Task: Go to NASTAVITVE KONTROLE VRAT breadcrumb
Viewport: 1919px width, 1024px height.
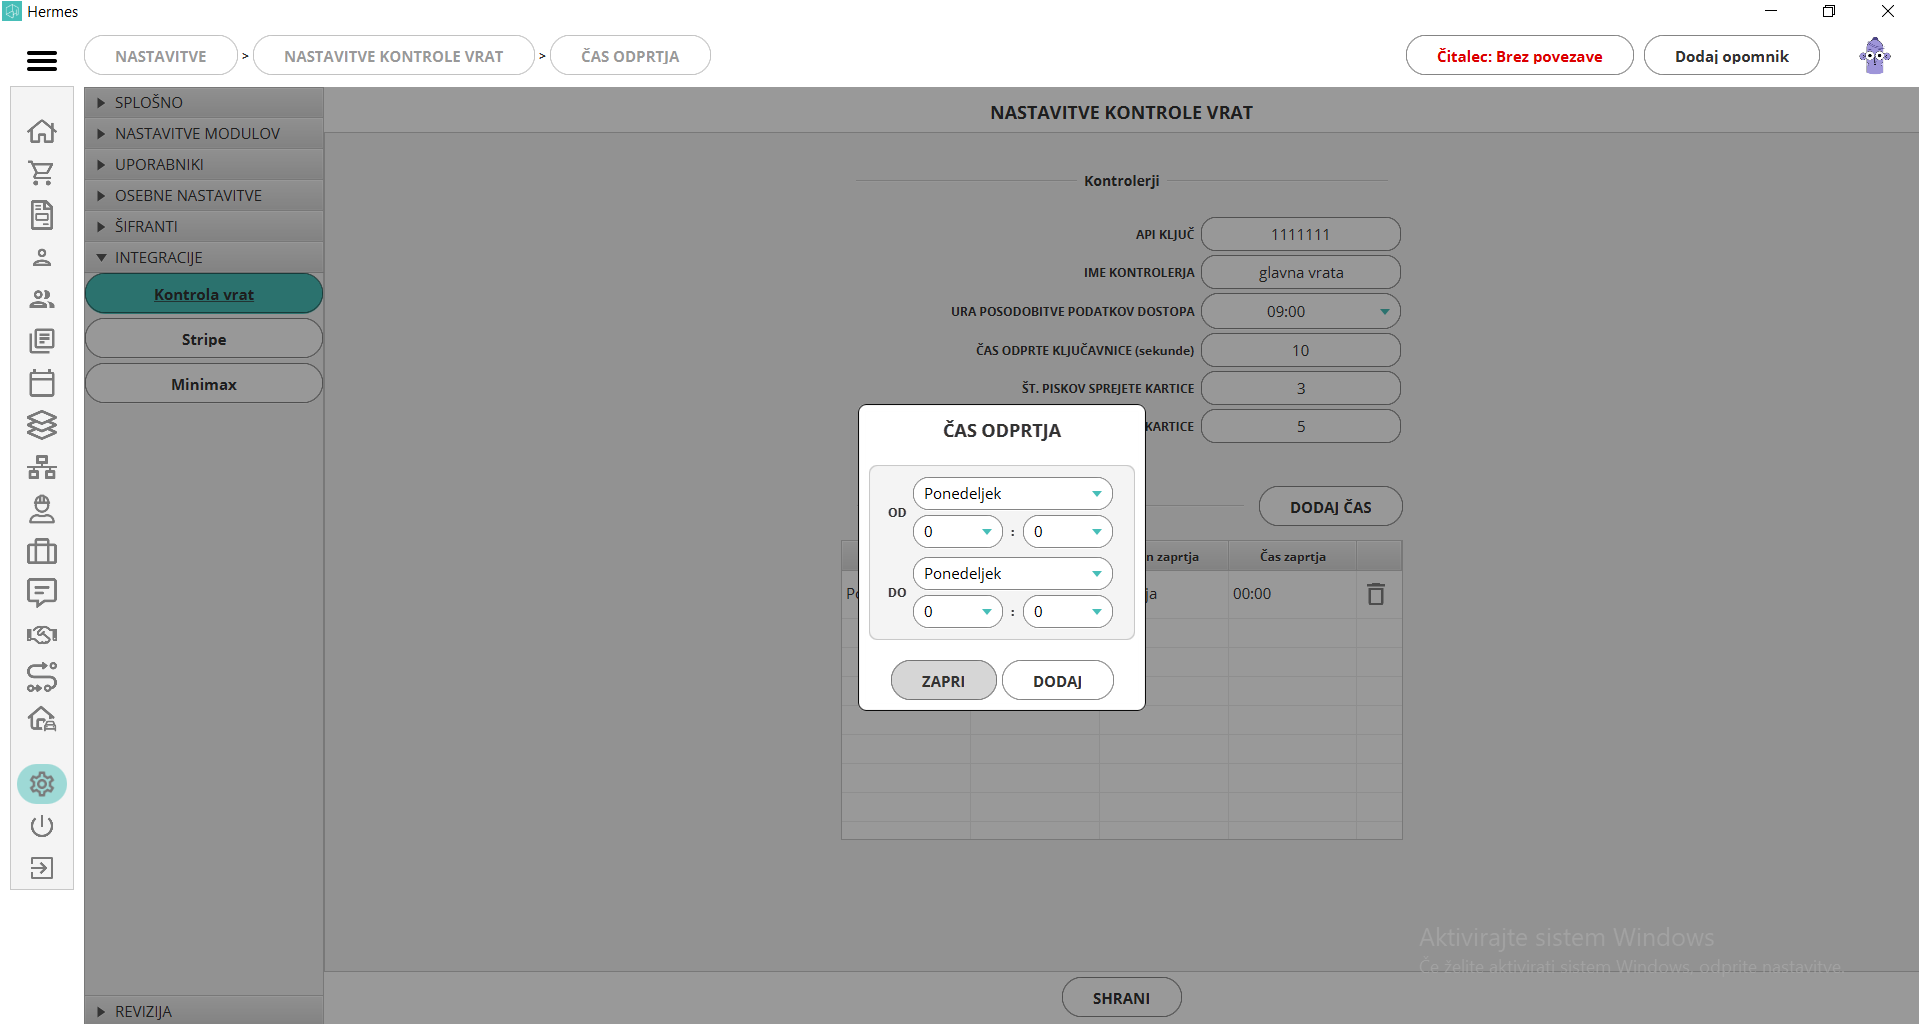Action: [394, 56]
